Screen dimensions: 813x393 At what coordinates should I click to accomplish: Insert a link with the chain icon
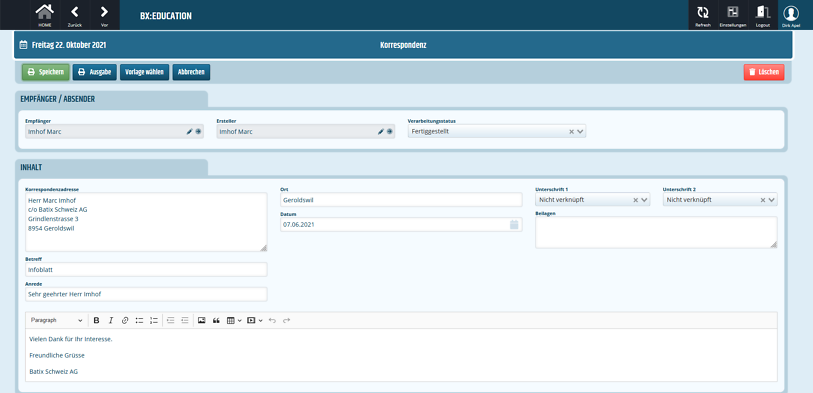[125, 320]
